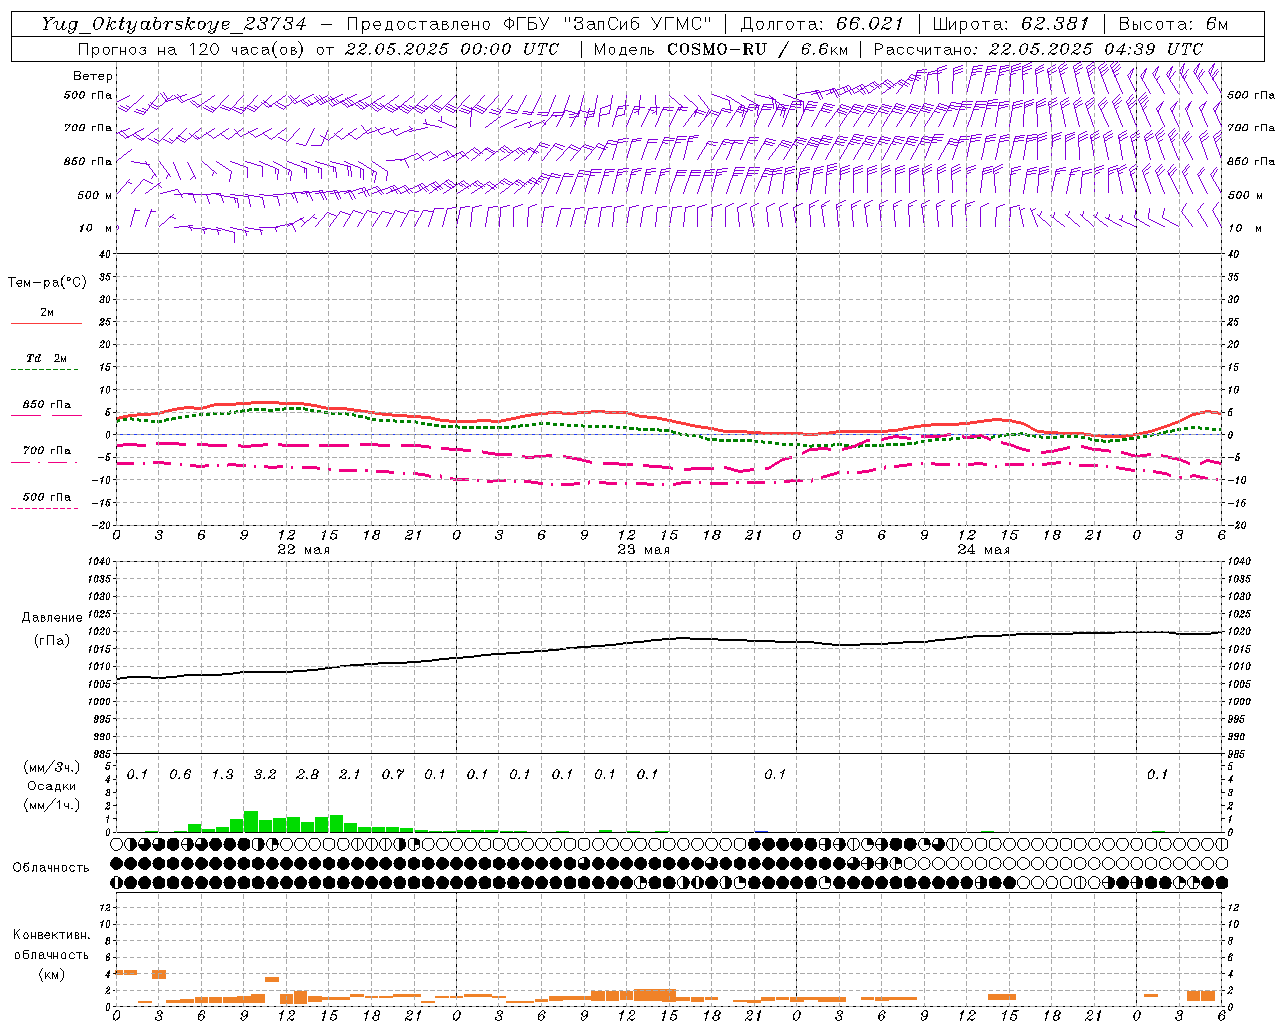Screen dimensions: 1280x1024
Task: Select the Td 2м dew point legend label
Action: tap(47, 358)
